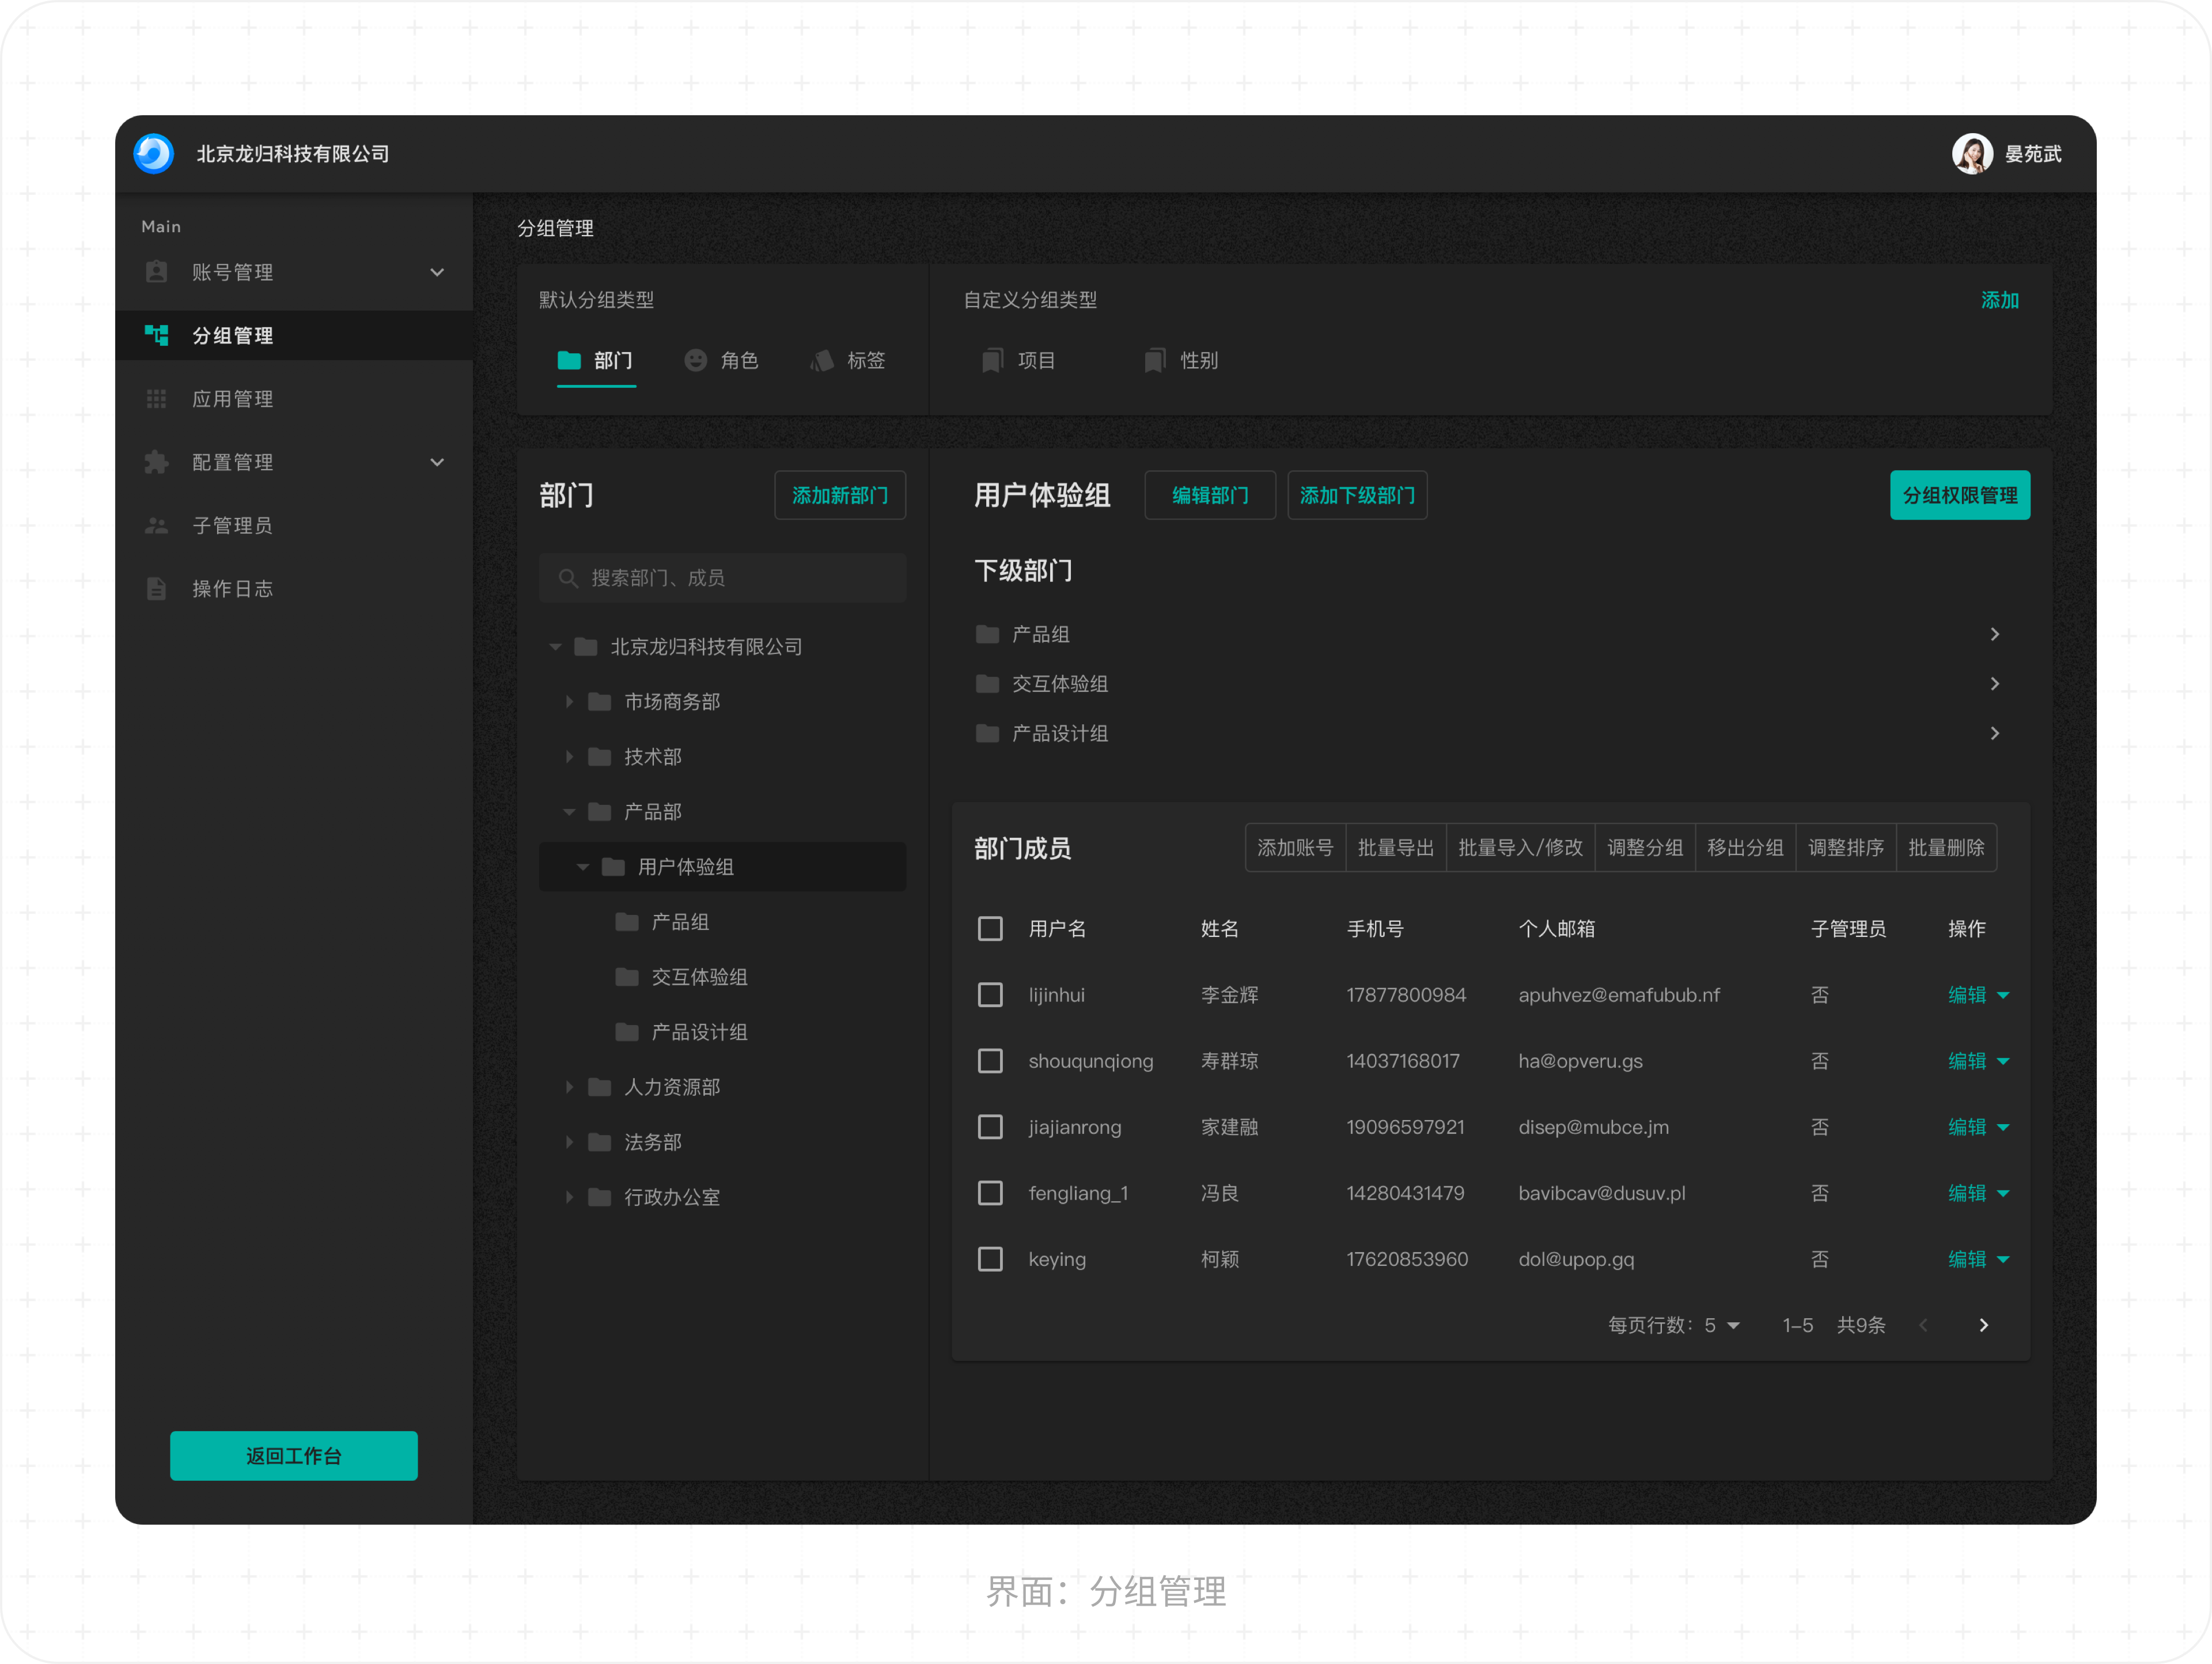Click the 编辑部门 button
Image resolution: width=2212 pixels, height=1664 pixels.
(1210, 495)
